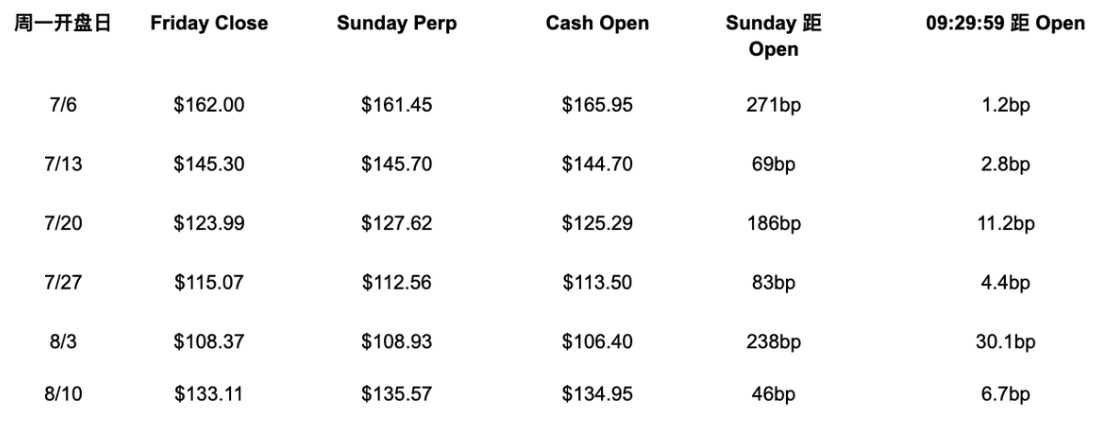Click the 09:29:59 距 Open header
The width and height of the screenshot is (1114, 424).
point(1005,23)
